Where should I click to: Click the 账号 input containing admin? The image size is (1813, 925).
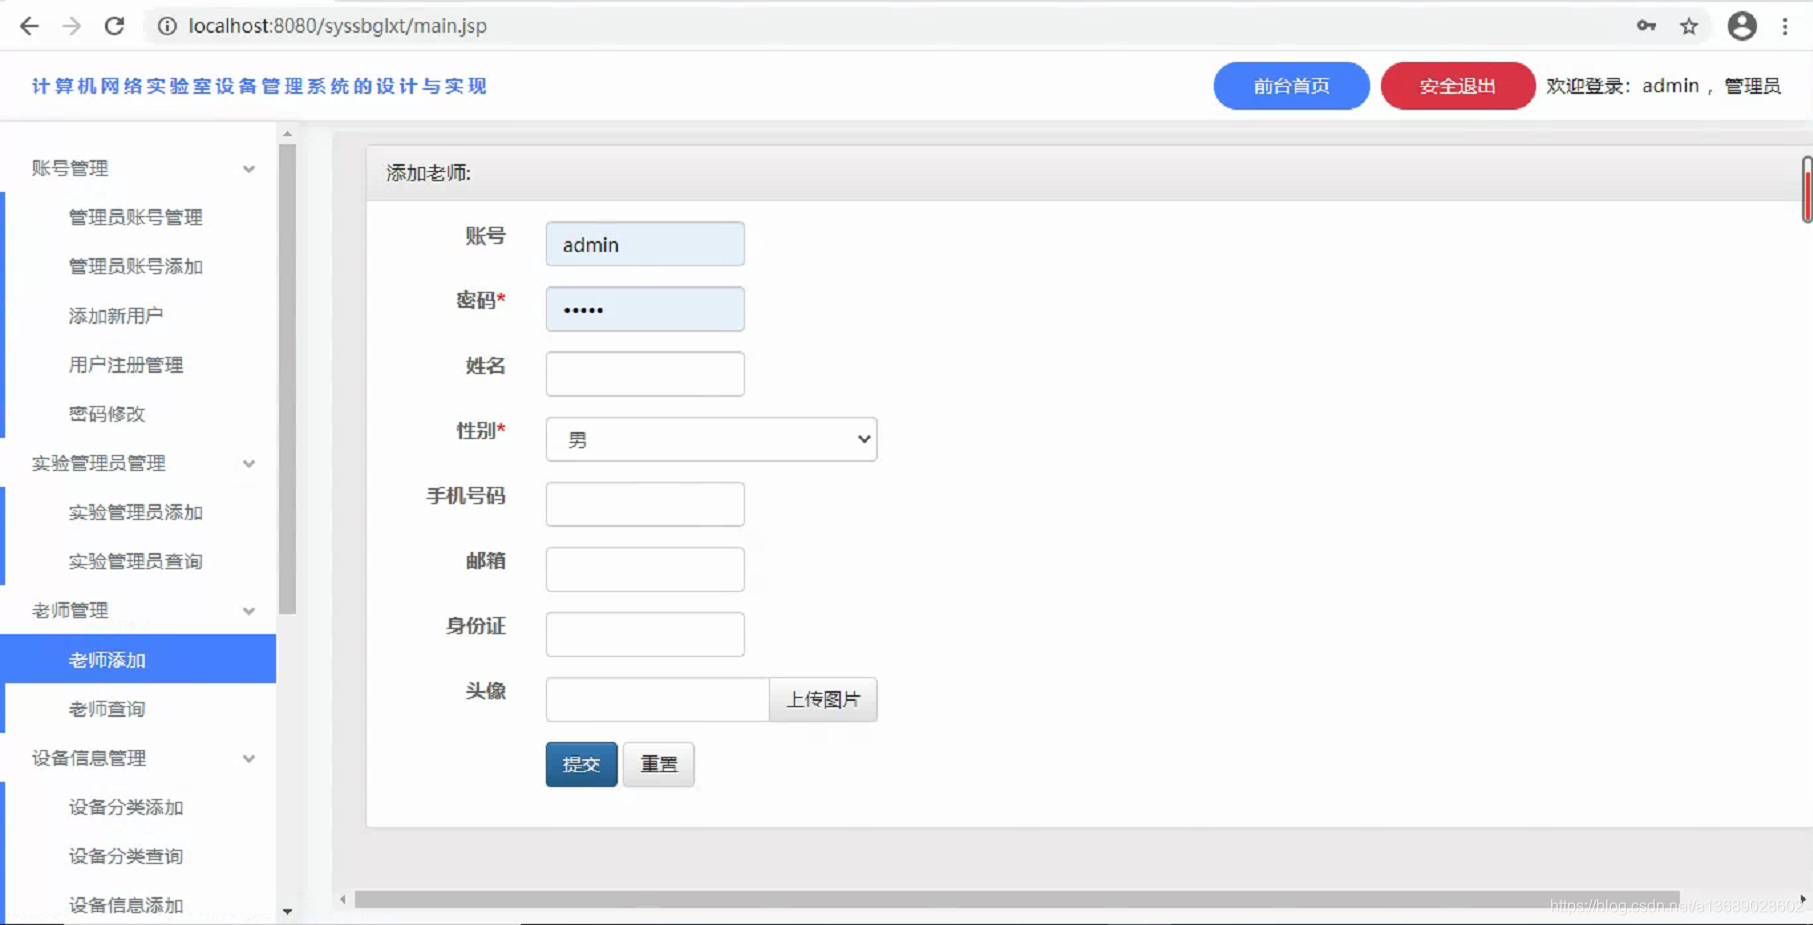645,244
